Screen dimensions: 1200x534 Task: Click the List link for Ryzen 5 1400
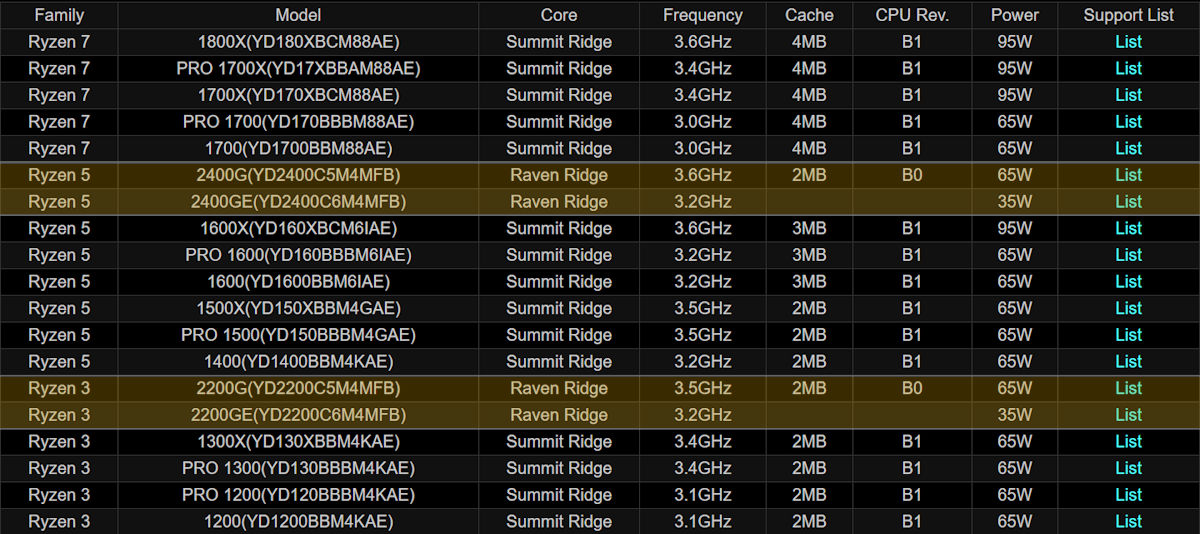(x=1128, y=361)
